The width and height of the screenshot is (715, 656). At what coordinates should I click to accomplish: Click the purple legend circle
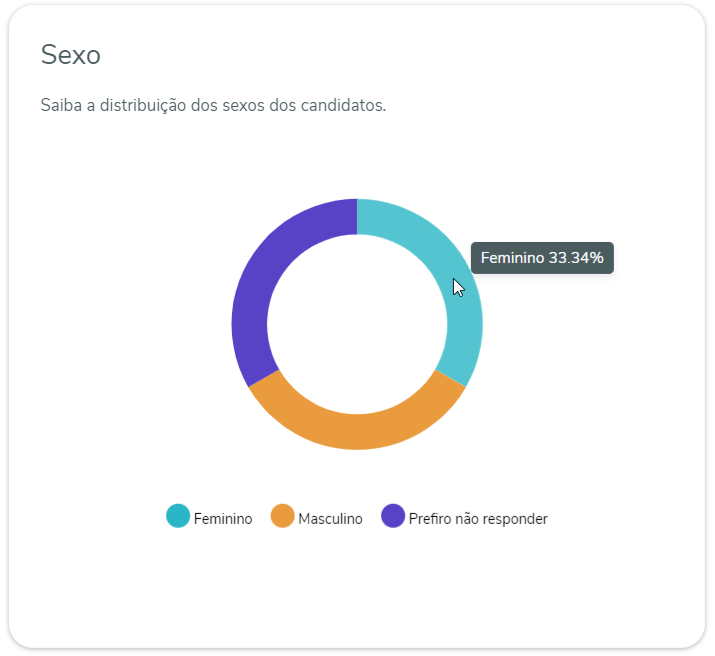(393, 517)
